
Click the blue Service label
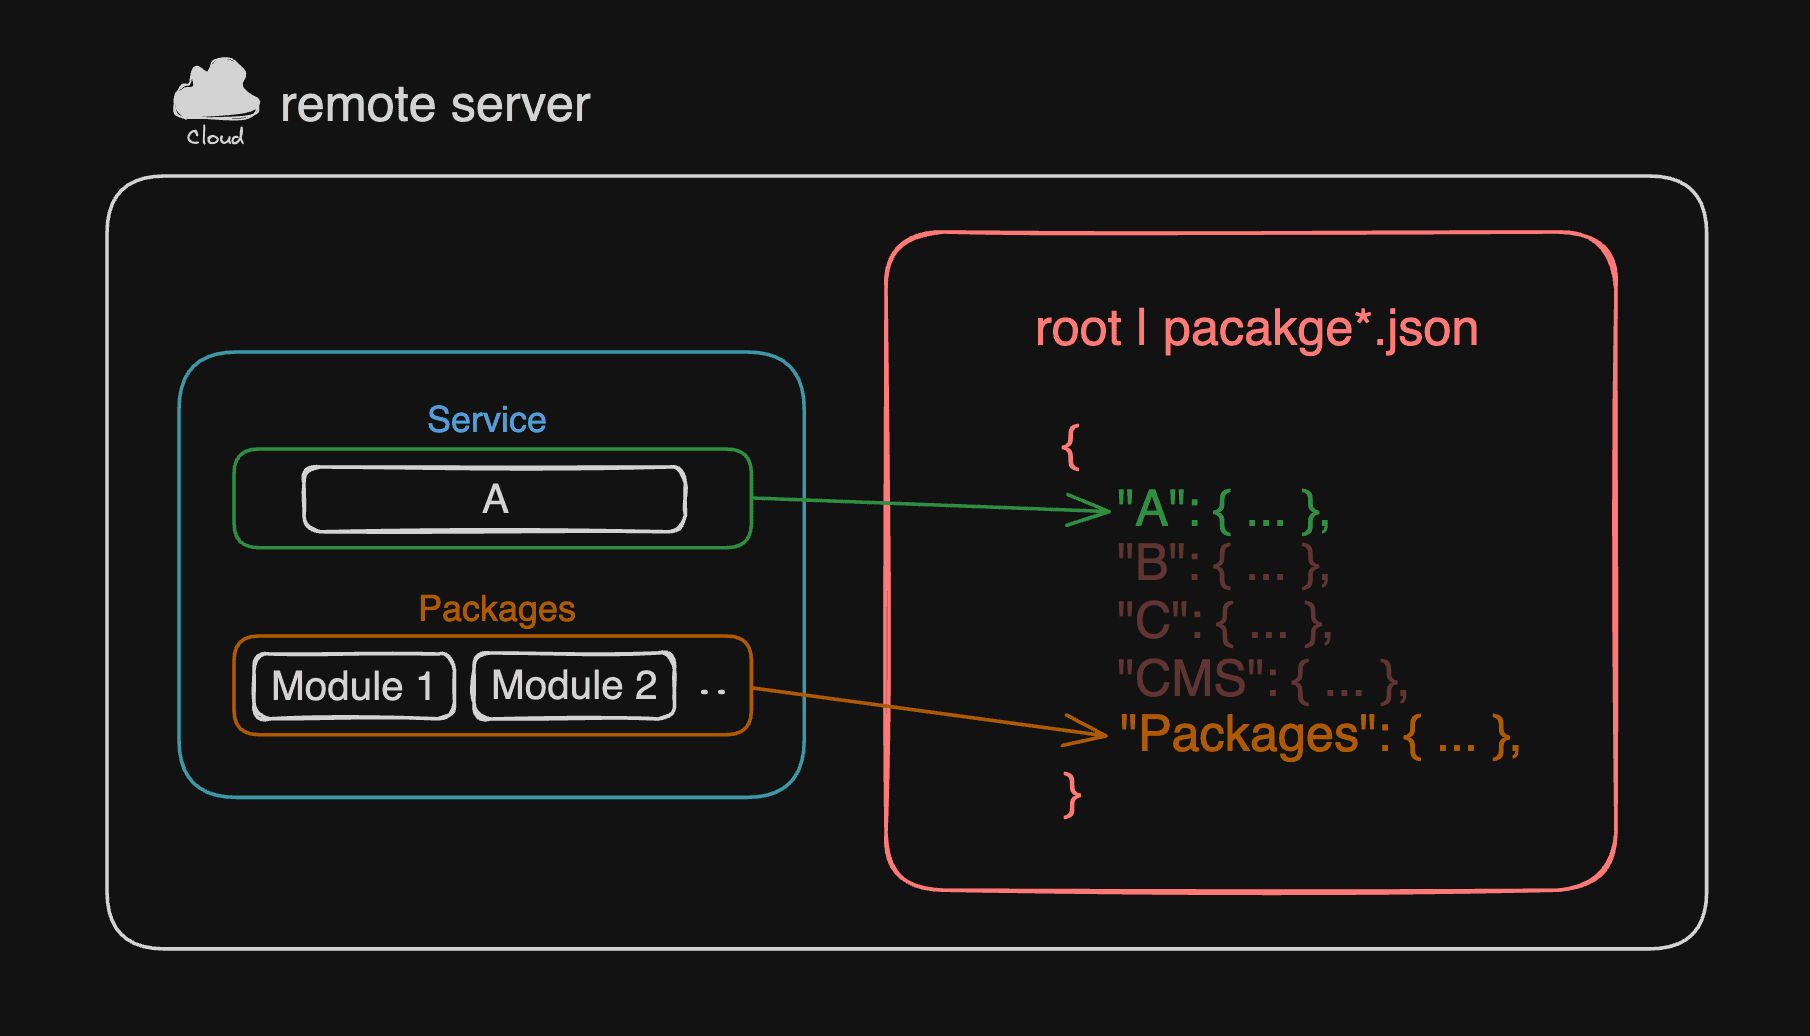tap(486, 420)
